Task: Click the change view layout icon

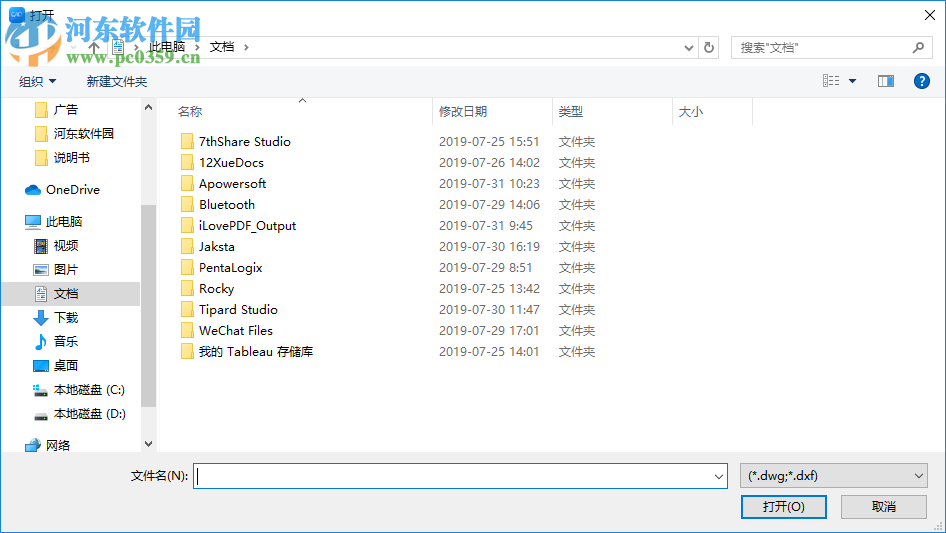Action: pyautogui.click(x=831, y=81)
